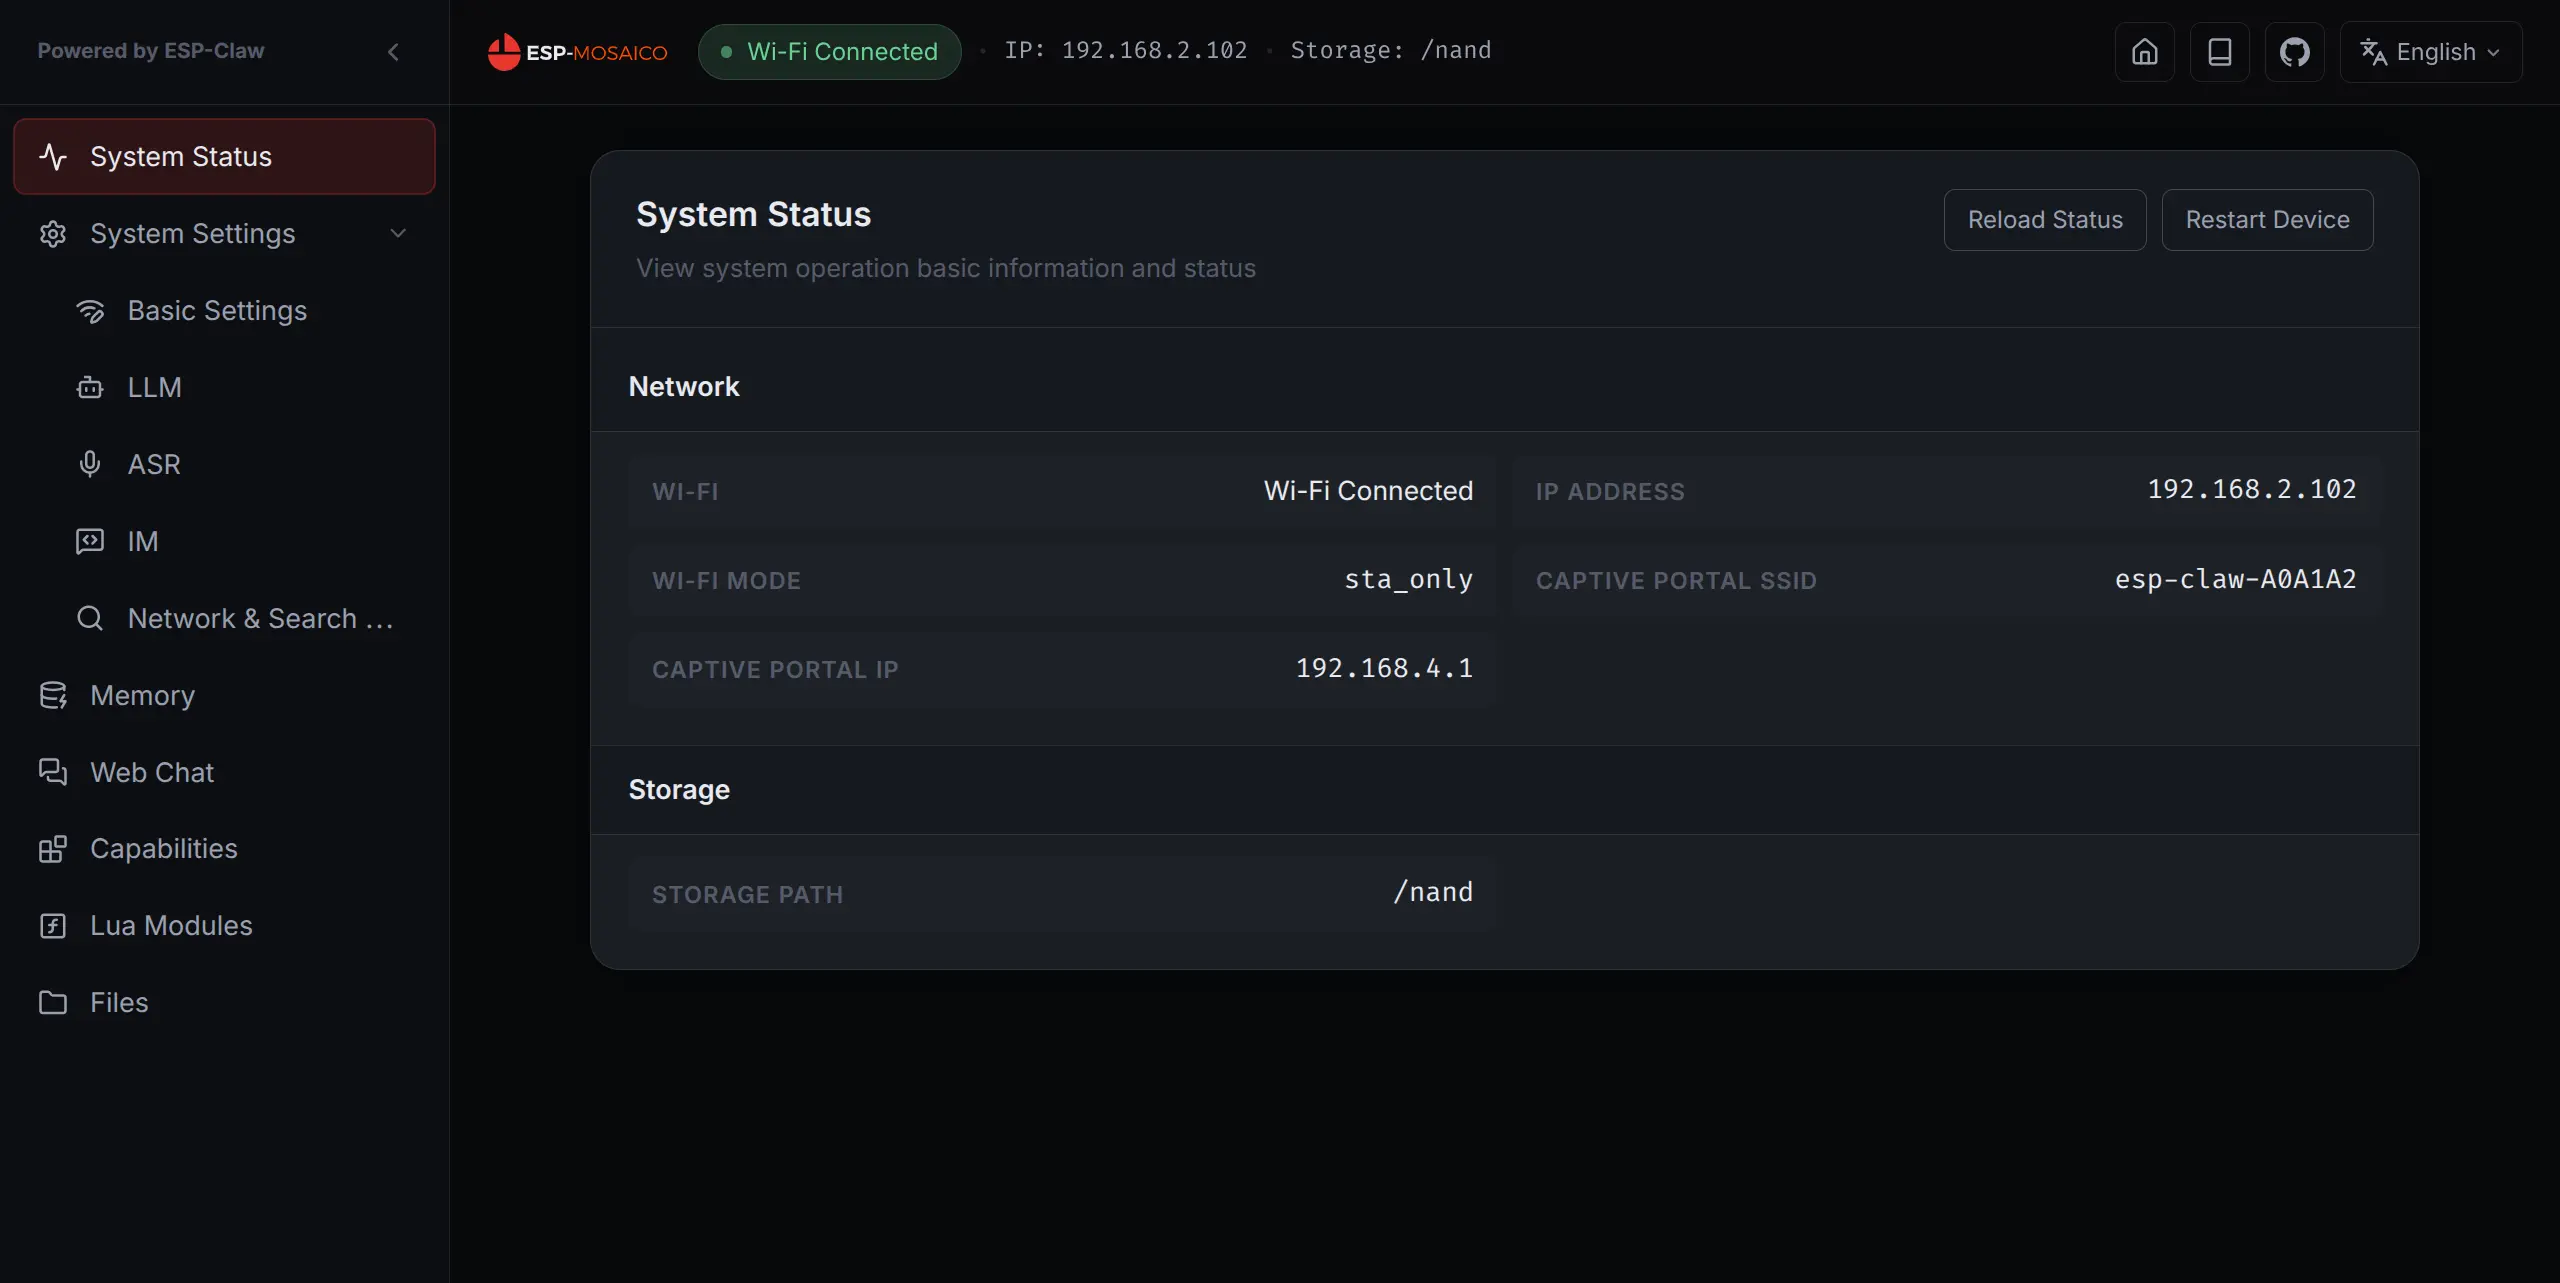Click the Lua Modules function icon
This screenshot has width=2560, height=1283.
pos(53,926)
